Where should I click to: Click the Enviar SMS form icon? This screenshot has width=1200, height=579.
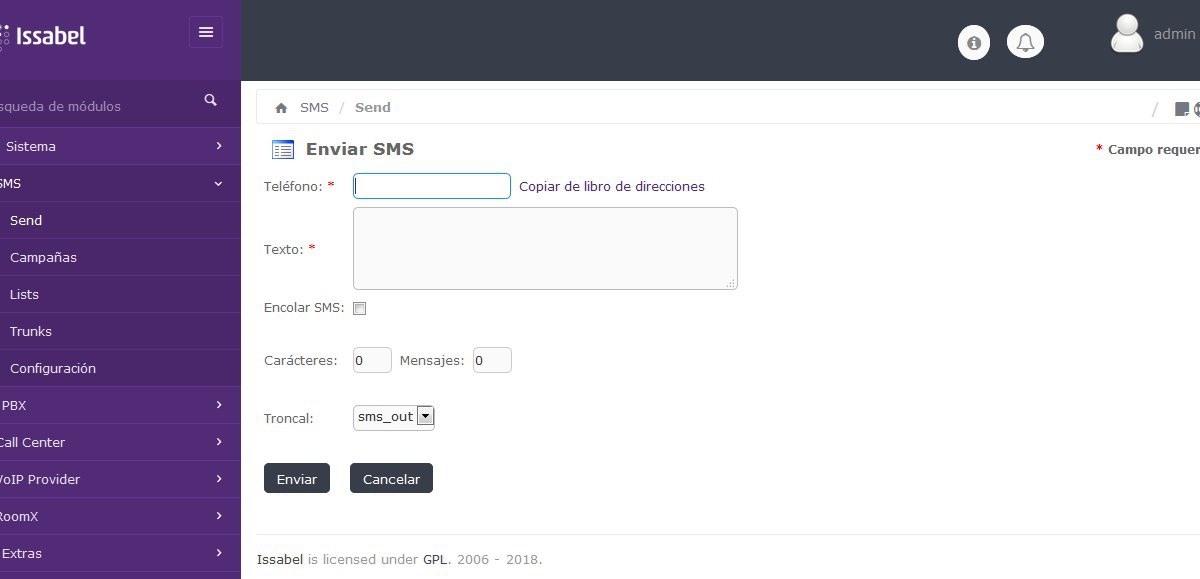[x=283, y=150]
